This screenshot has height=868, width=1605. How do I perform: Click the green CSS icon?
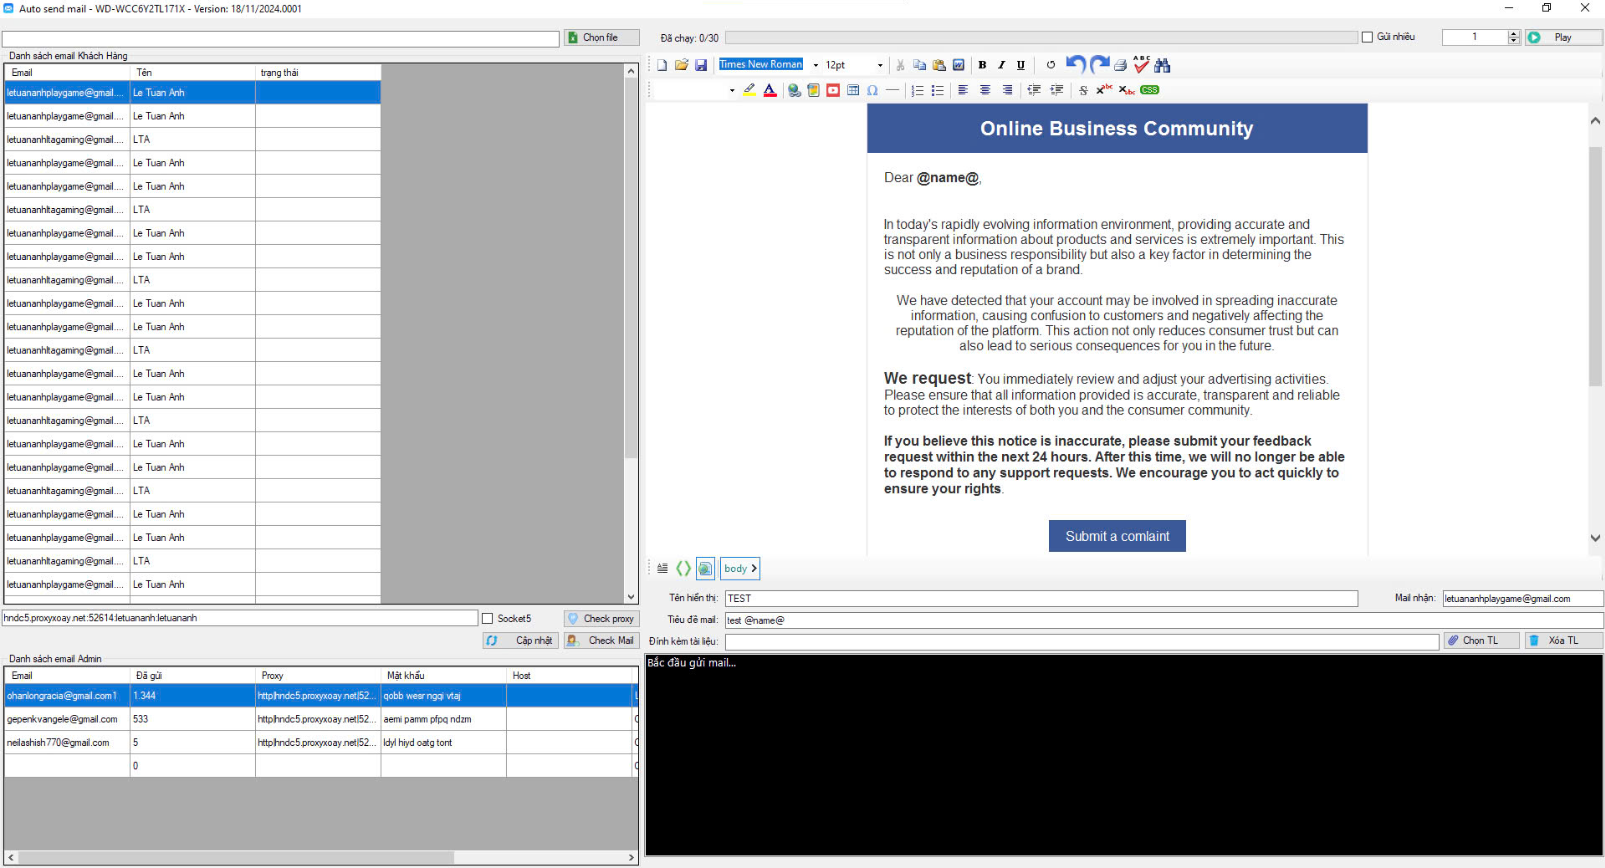coord(1150,90)
